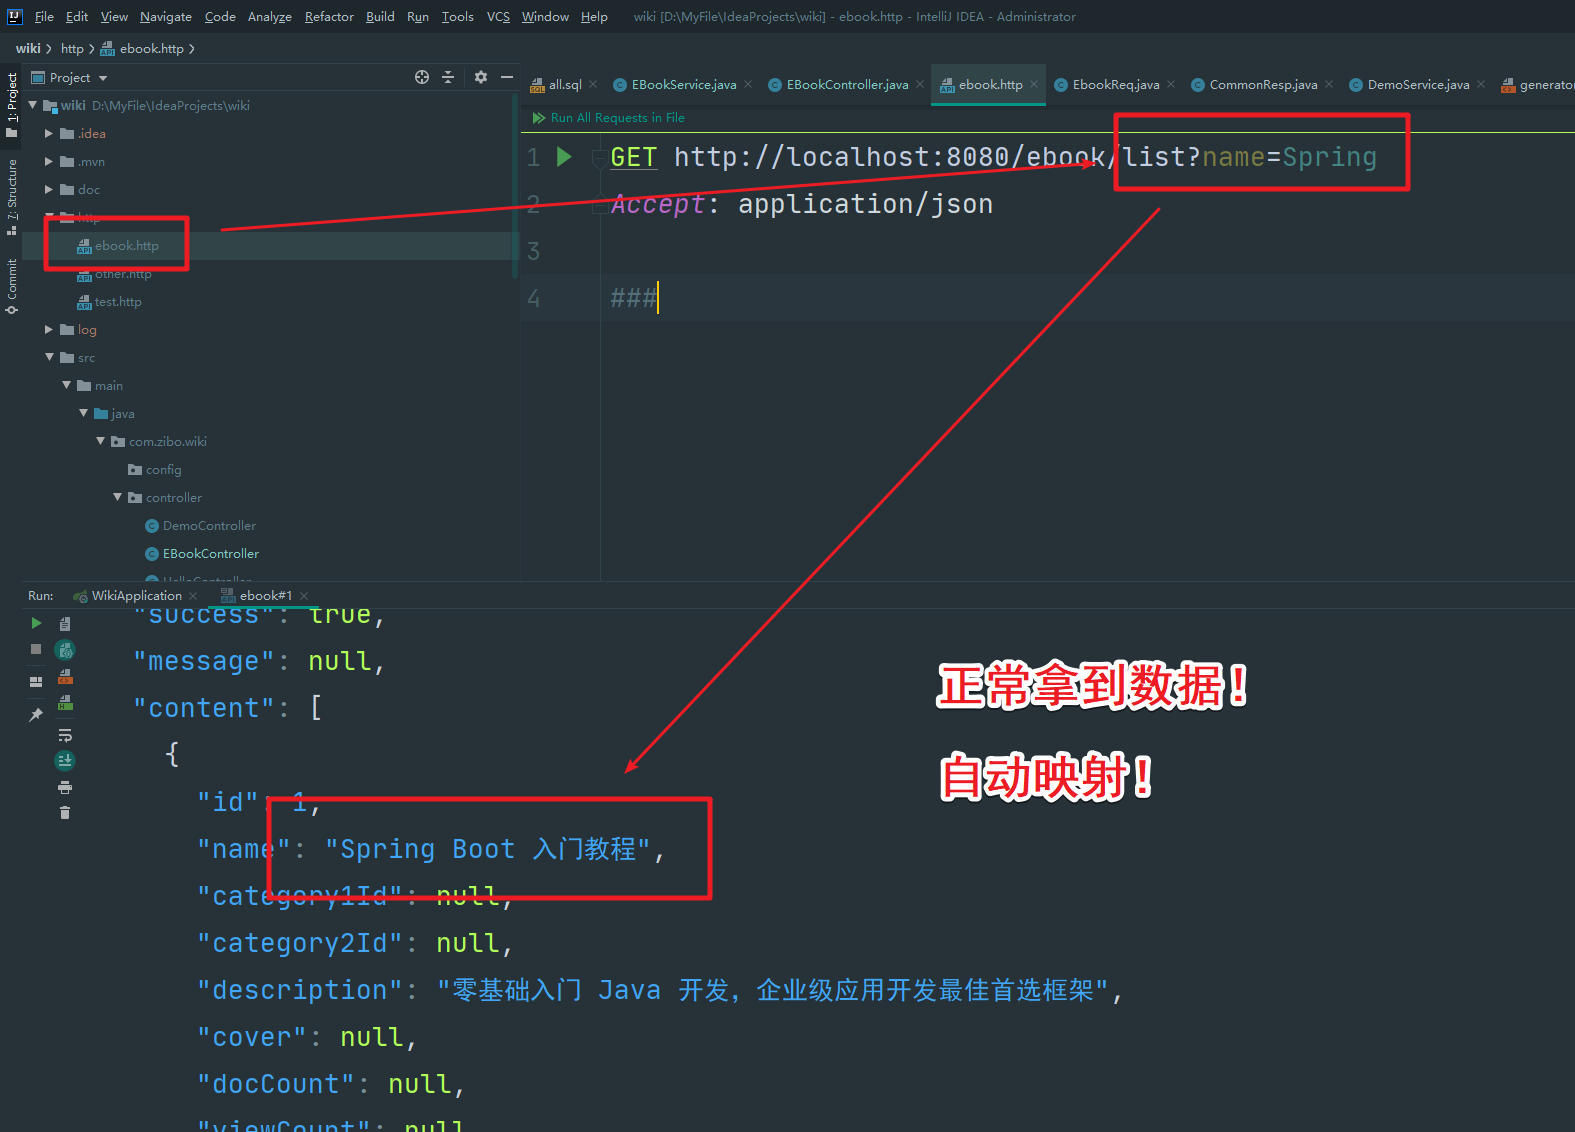Hide the Project tool window
This screenshot has height=1132, width=1575.
click(x=507, y=77)
